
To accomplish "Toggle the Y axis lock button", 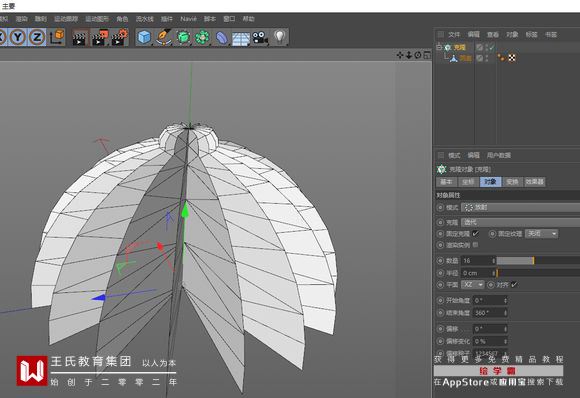I will point(17,37).
